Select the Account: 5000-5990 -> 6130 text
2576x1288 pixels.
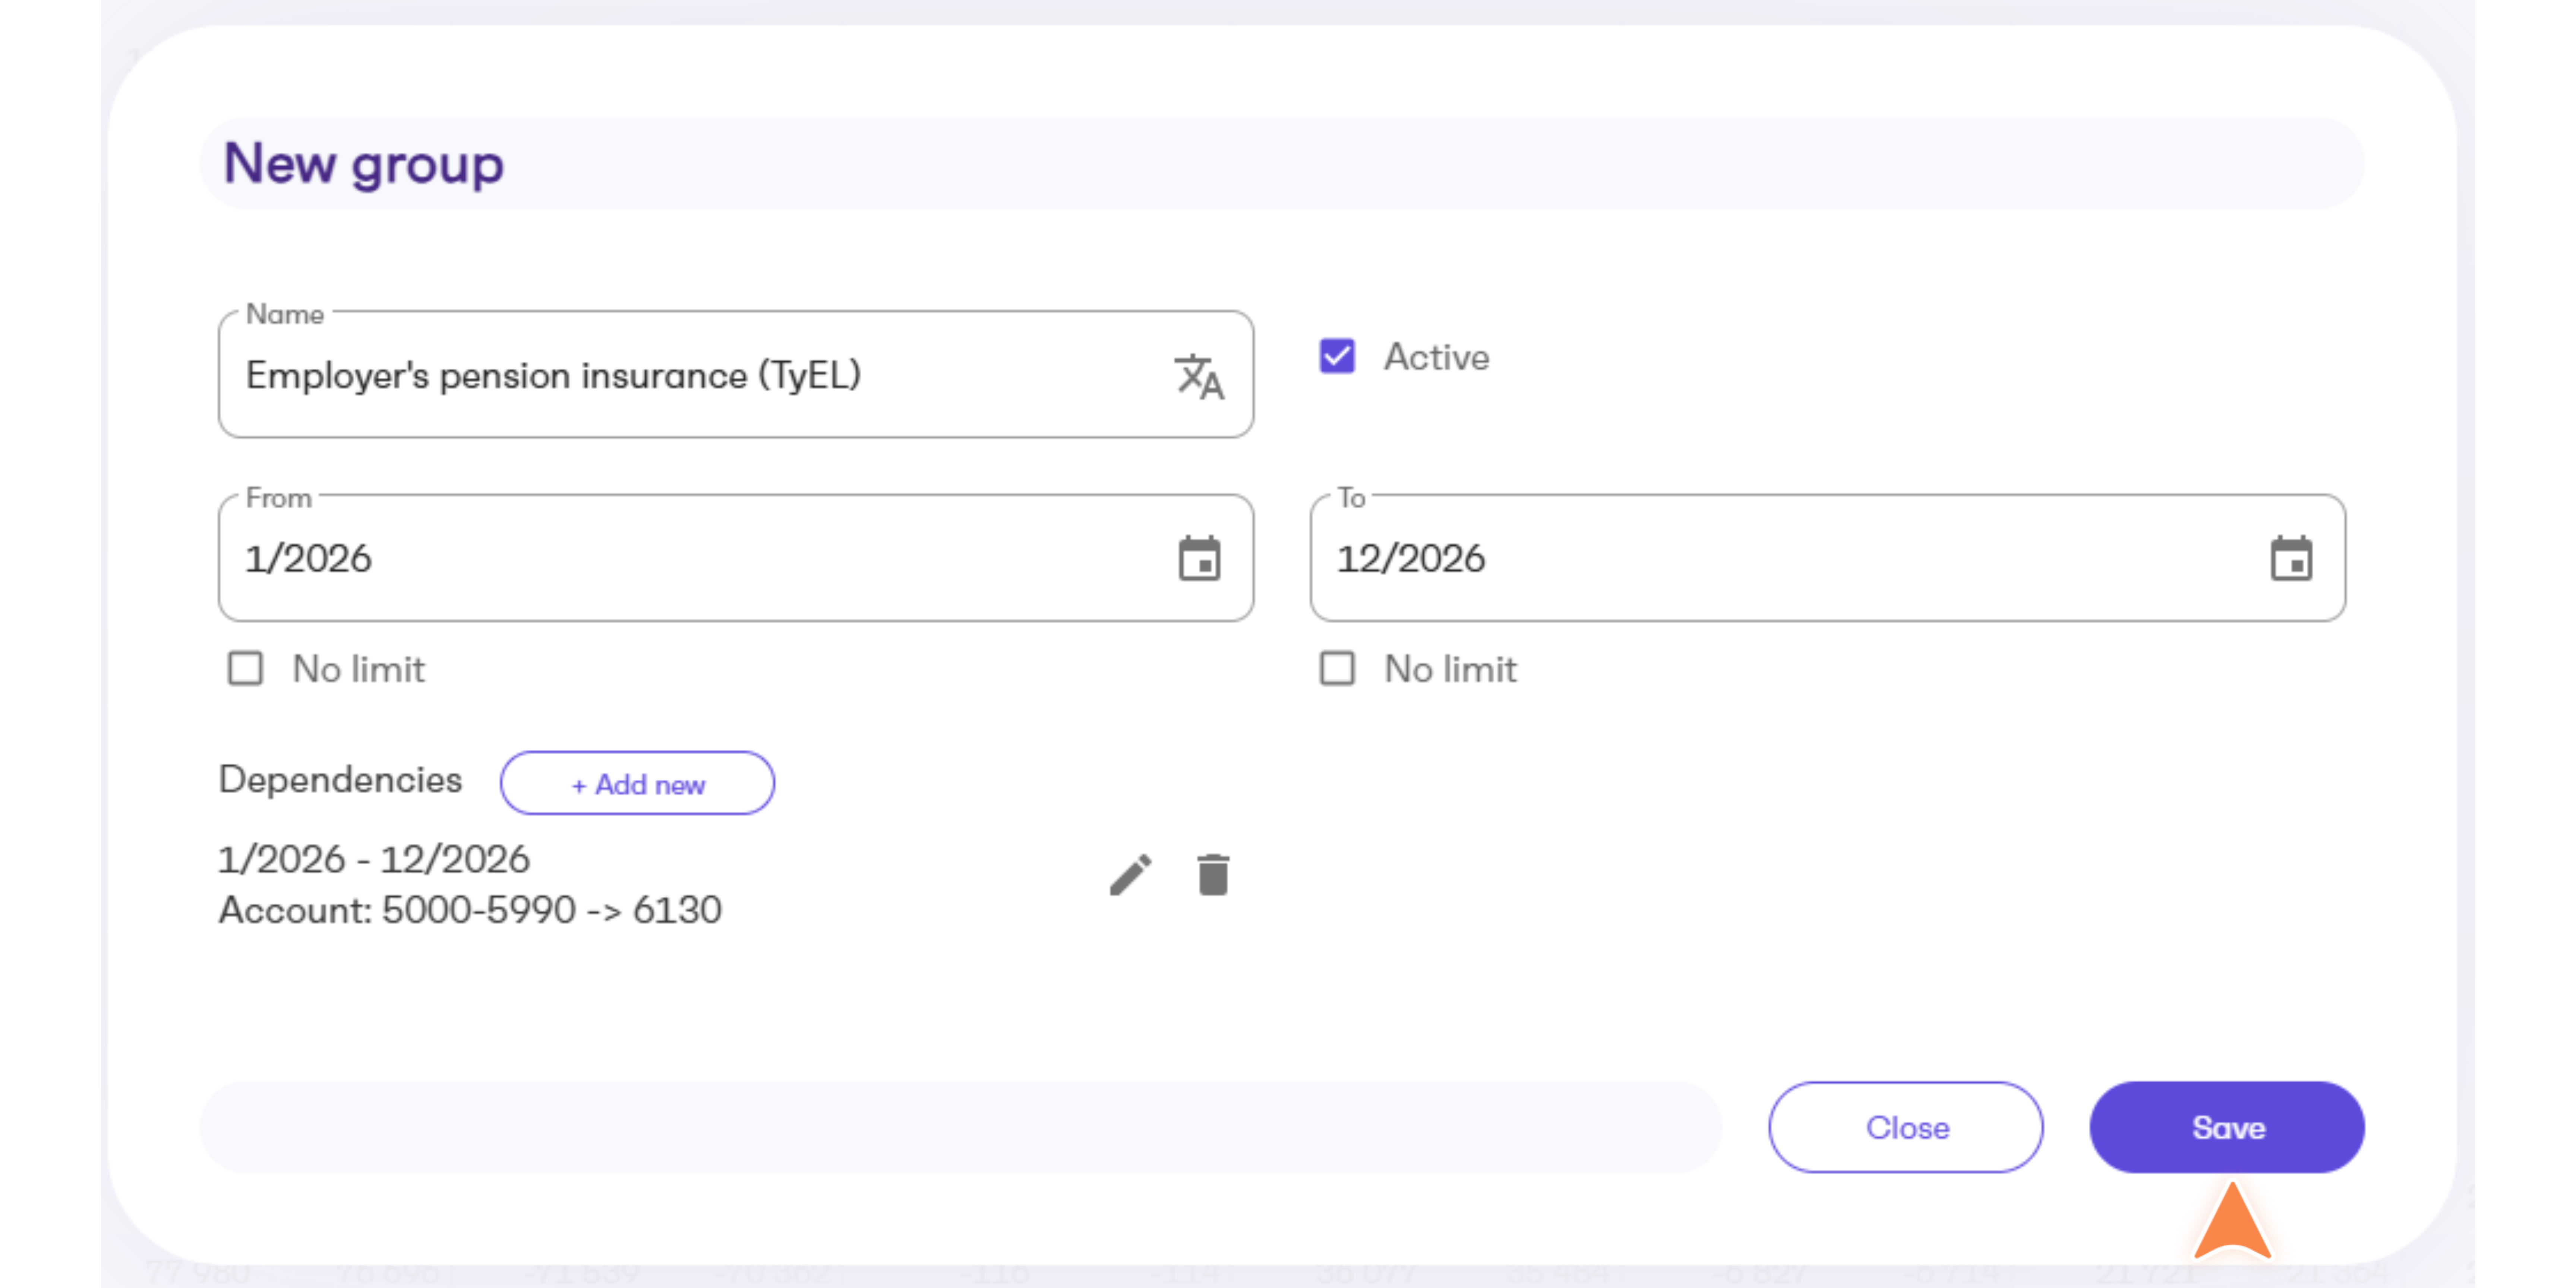[470, 910]
